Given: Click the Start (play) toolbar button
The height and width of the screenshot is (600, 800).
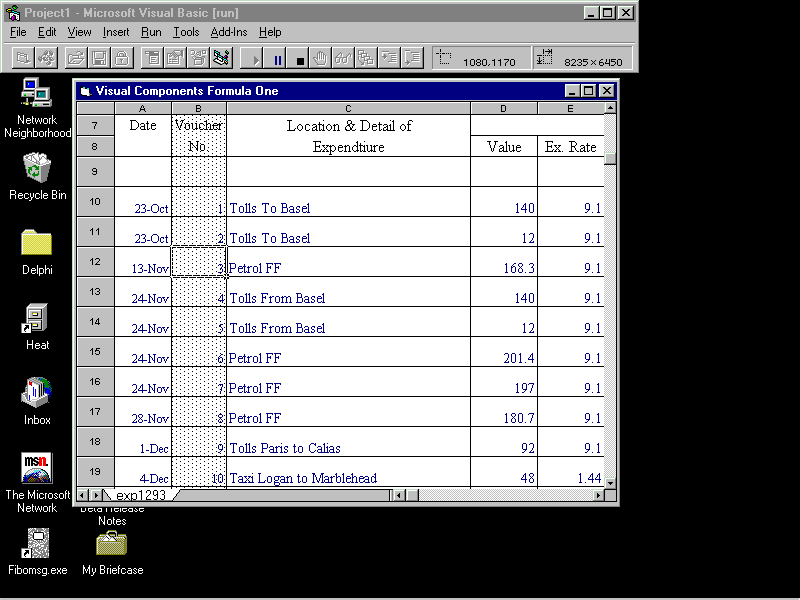Looking at the screenshot, I should (256, 59).
